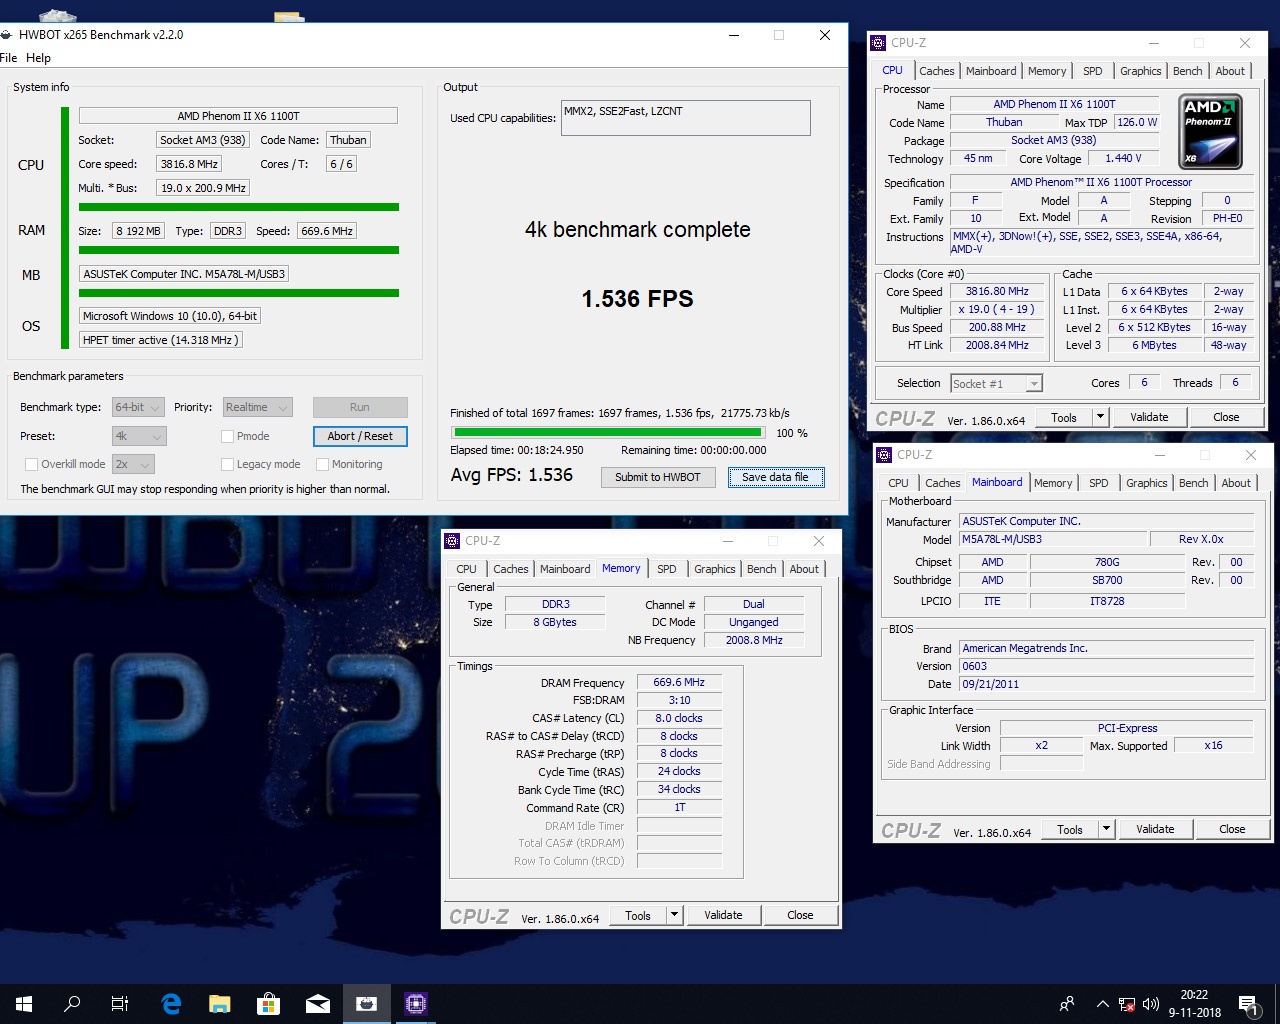This screenshot has width=1280, height=1024.
Task: Open Action Center notifications icon
Action: pos(1248,1004)
